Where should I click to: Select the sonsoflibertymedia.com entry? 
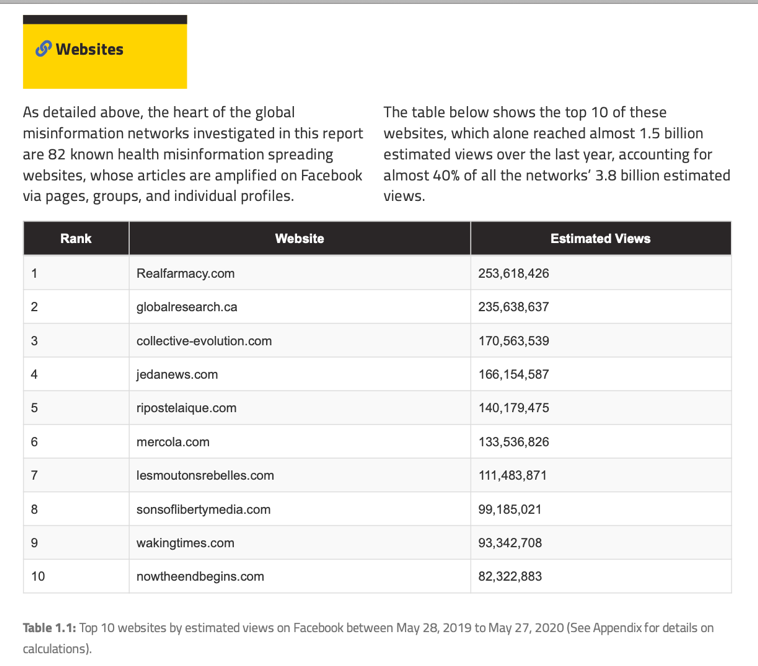[203, 509]
